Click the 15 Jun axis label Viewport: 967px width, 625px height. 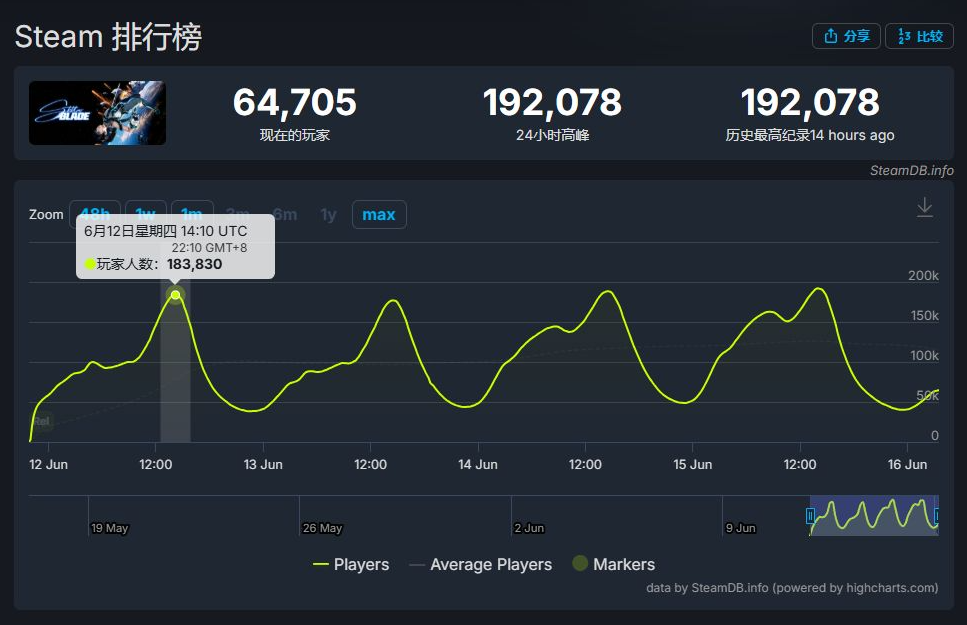[693, 465]
